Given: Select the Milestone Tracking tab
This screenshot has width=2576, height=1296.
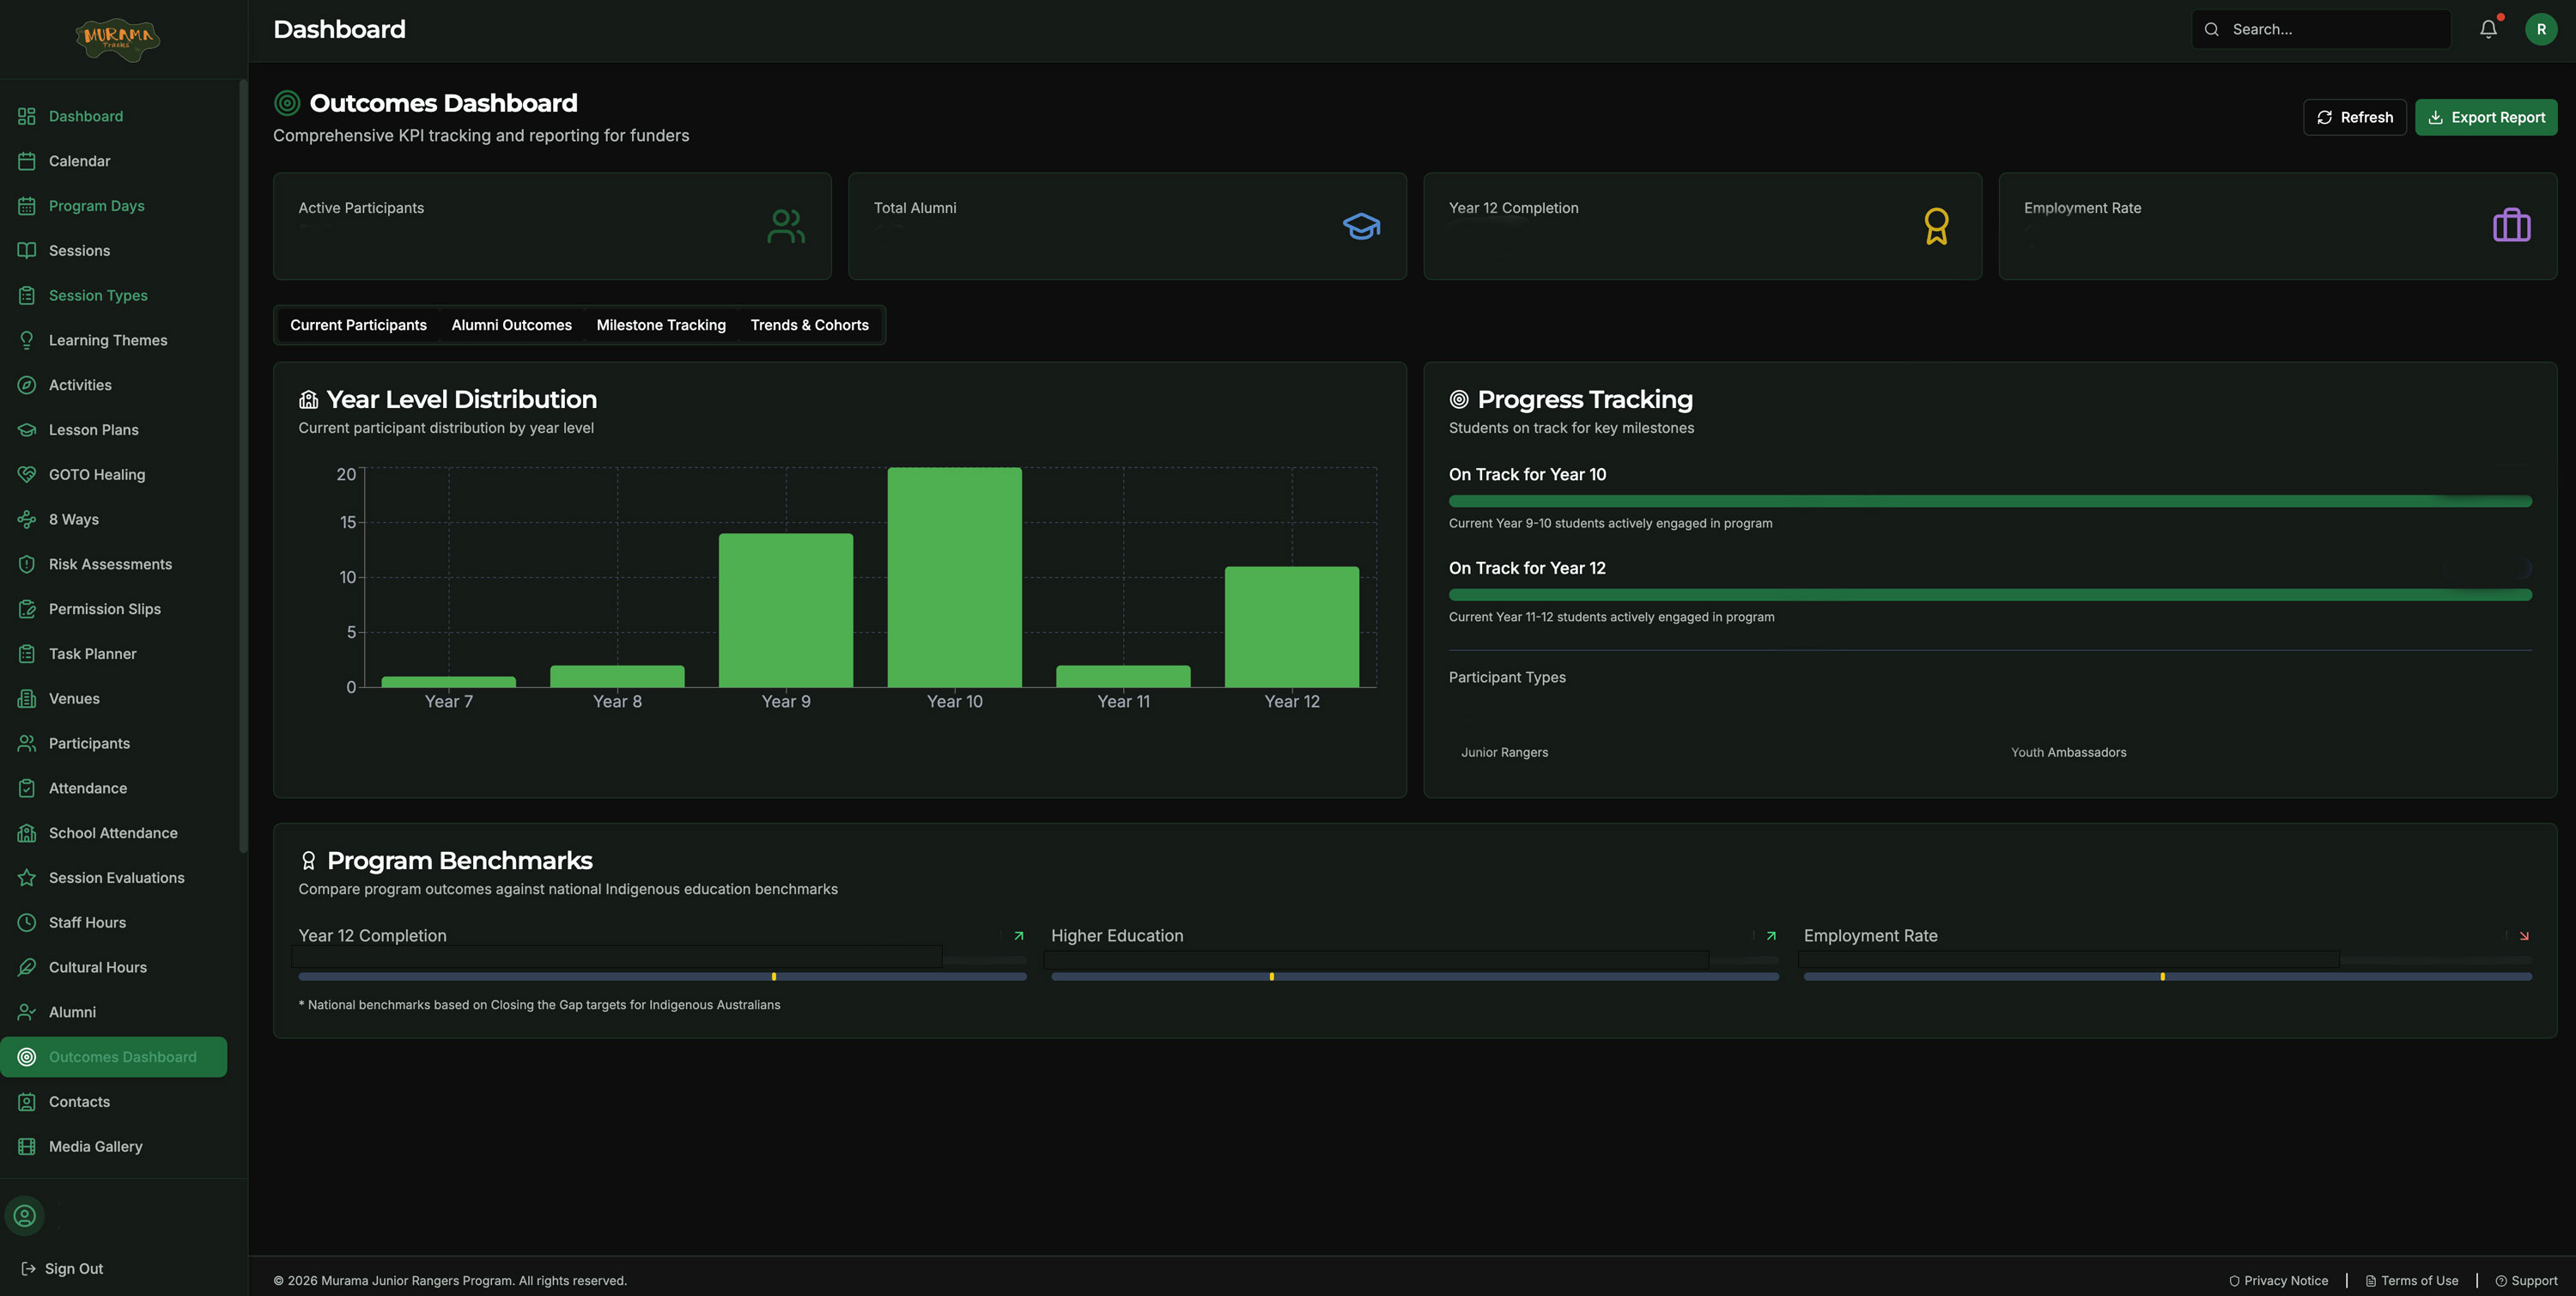Looking at the screenshot, I should 661,324.
